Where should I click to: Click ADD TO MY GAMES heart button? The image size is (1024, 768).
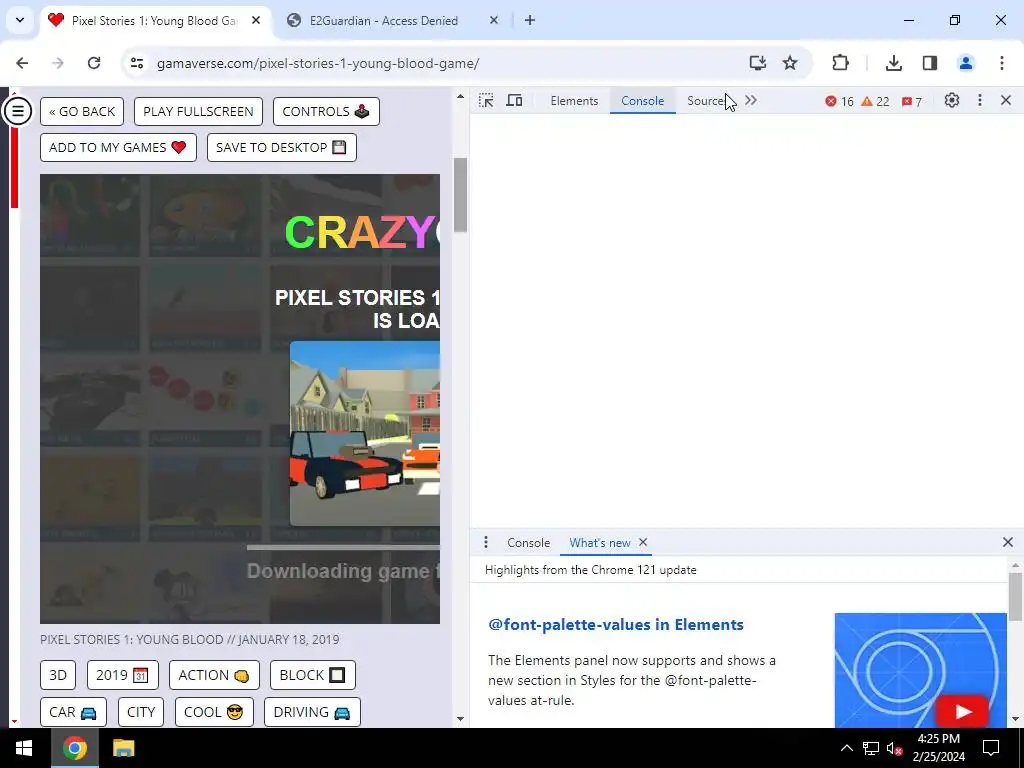118,148
